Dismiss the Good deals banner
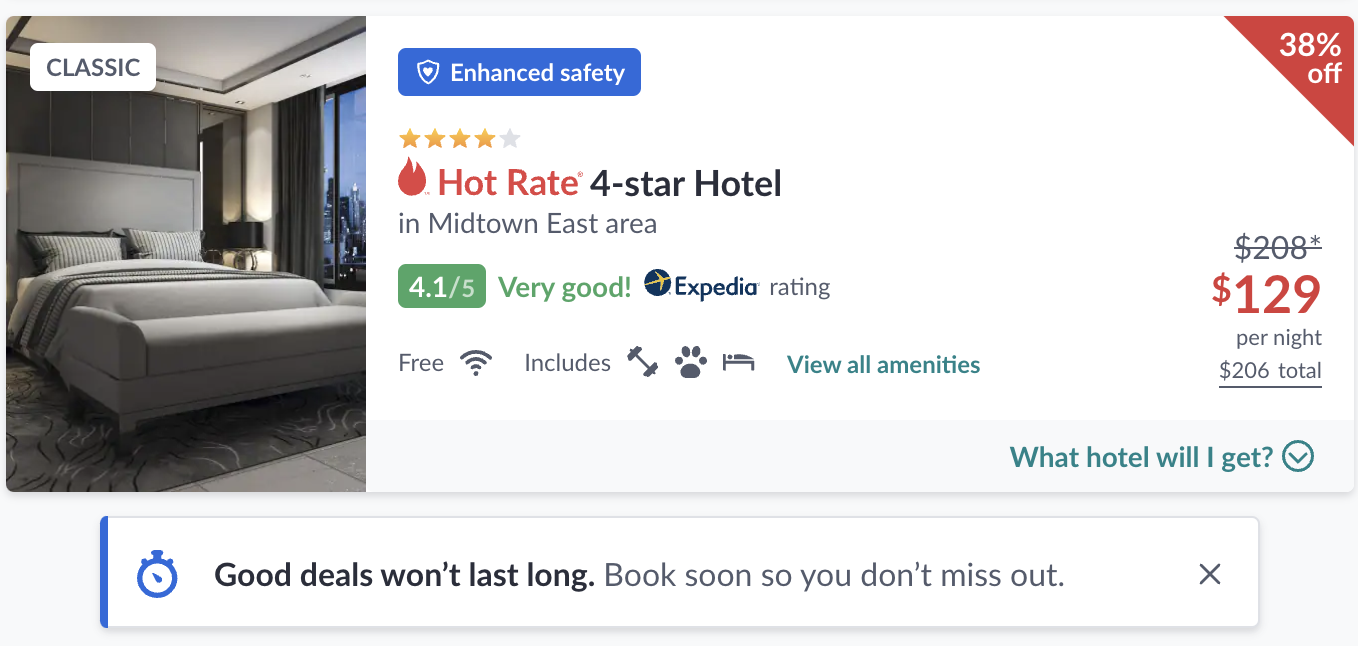 coord(1210,574)
